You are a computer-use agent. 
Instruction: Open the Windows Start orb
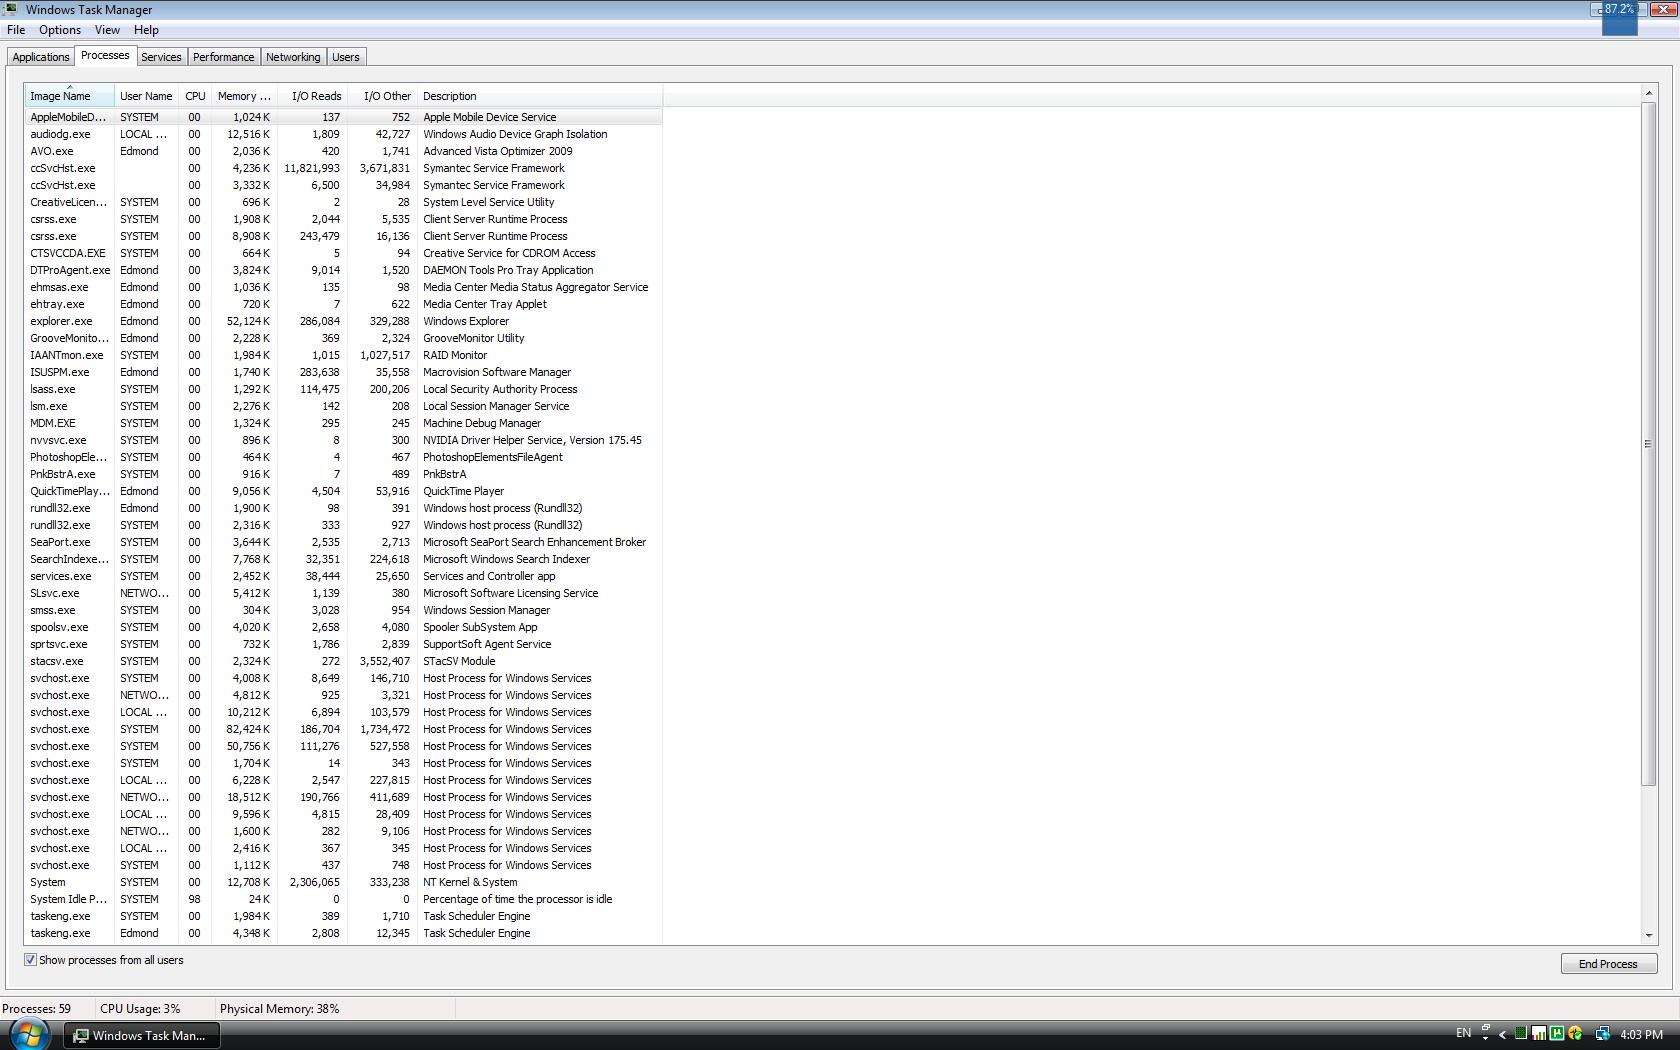tap(29, 1034)
